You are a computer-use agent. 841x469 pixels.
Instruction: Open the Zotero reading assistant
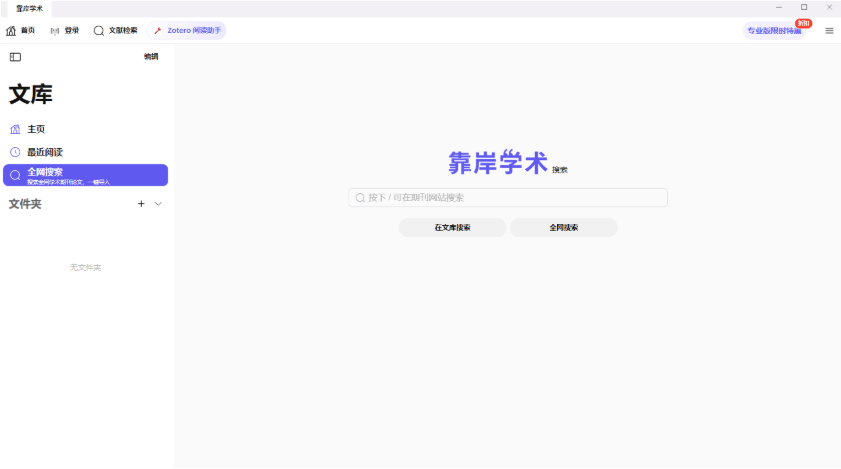(187, 31)
